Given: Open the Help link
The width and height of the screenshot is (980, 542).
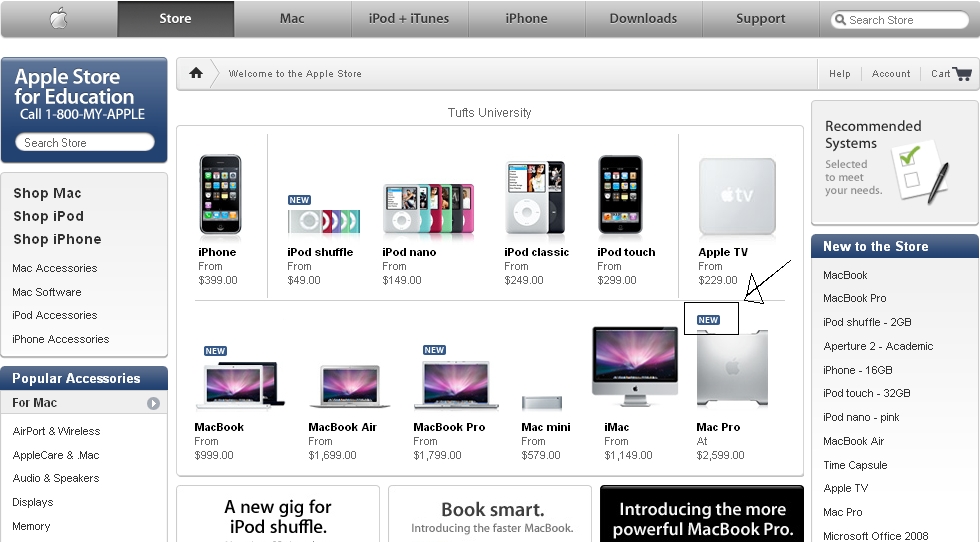Looking at the screenshot, I should 840,74.
